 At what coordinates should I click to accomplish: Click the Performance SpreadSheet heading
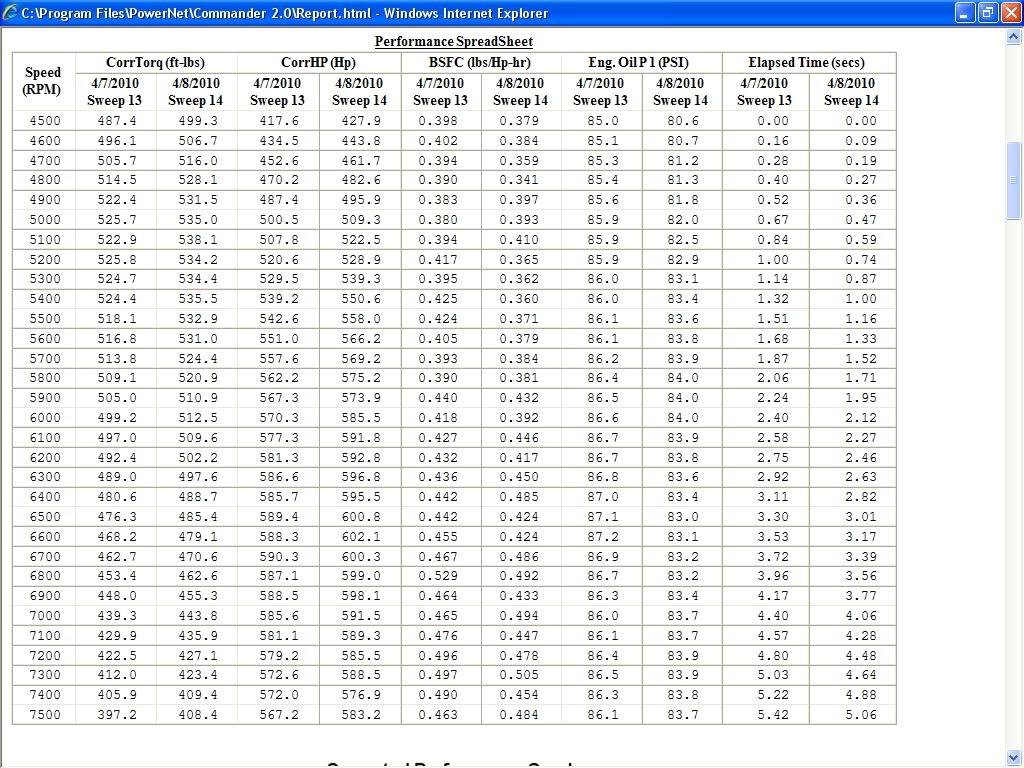tap(453, 42)
